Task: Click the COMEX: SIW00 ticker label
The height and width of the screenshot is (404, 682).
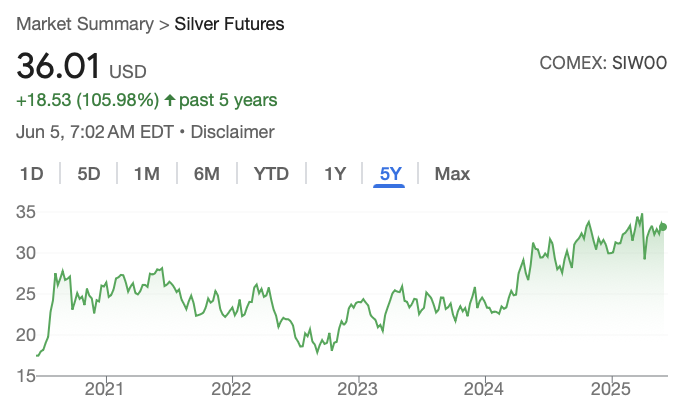Action: tap(603, 64)
